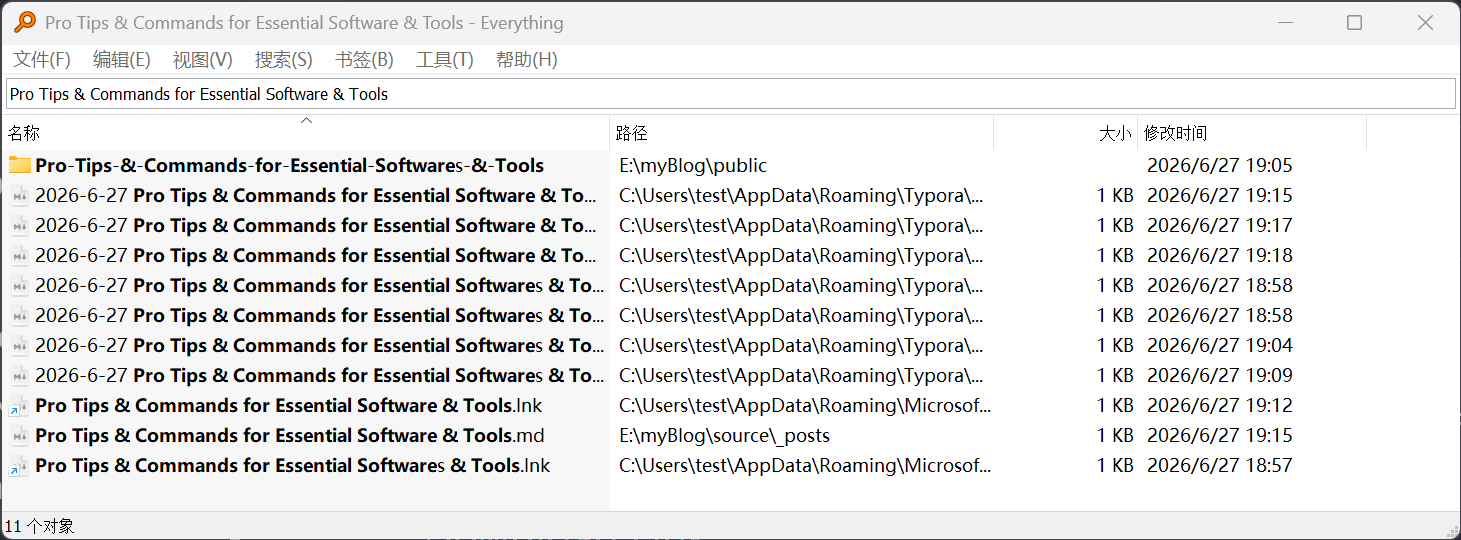Sort results by the 名称 column header

coord(306,133)
